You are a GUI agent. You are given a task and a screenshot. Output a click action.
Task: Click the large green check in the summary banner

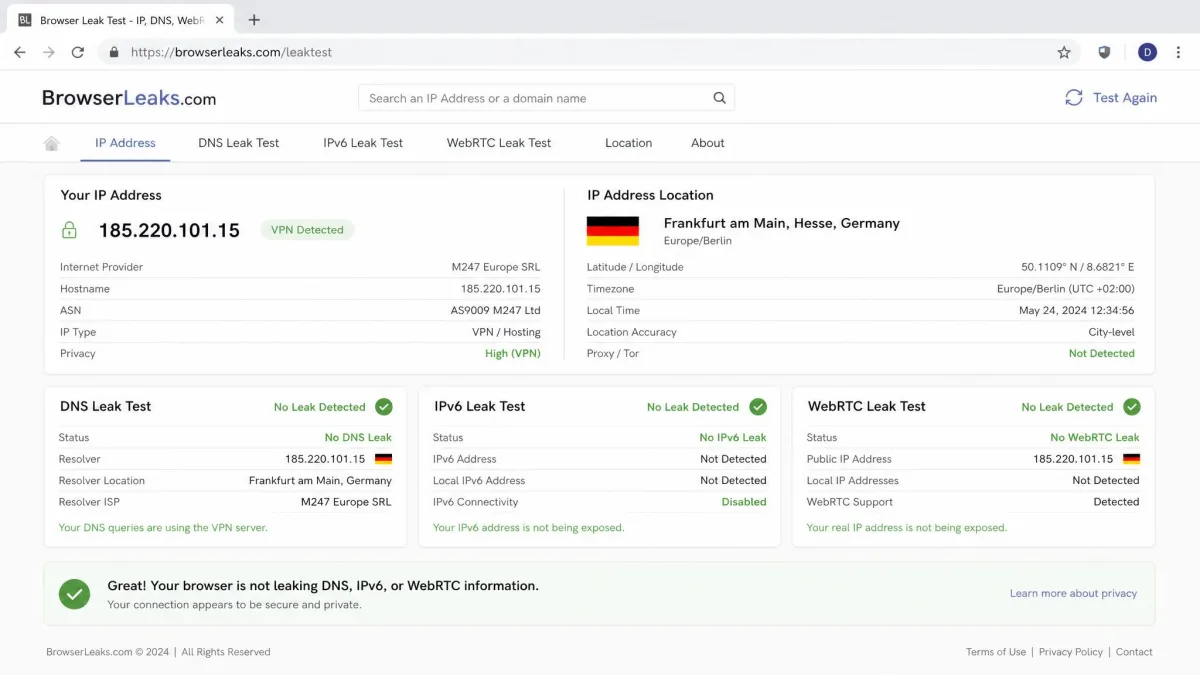[74, 594]
